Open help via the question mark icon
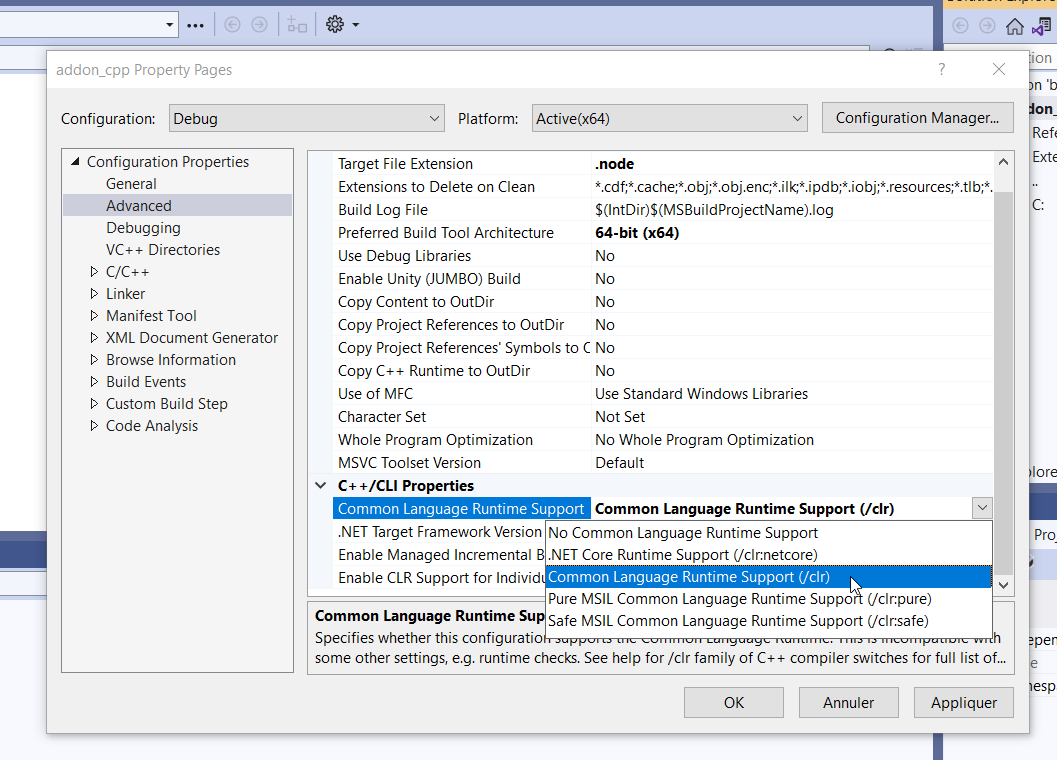Viewport: 1057px width, 760px height. (x=941, y=69)
